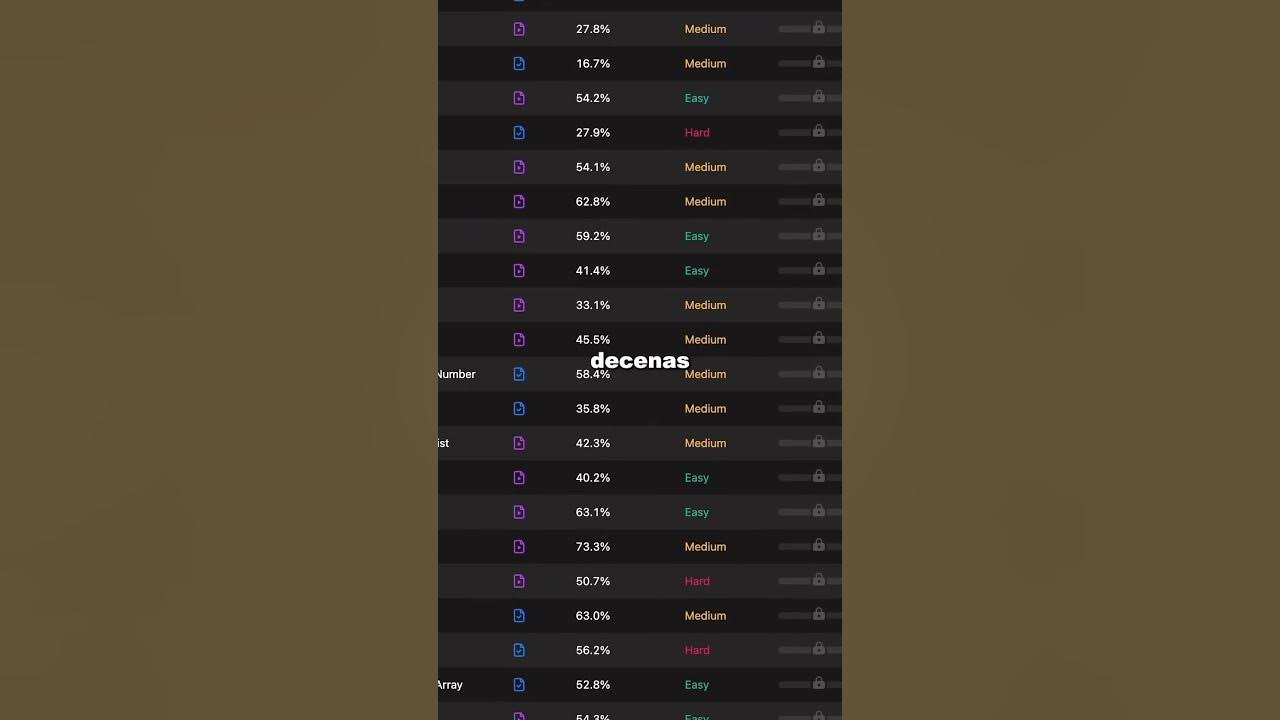Screen dimensions: 1280x720
Task: Click video solution icon in 62.8% row
Action: pyautogui.click(x=519, y=201)
